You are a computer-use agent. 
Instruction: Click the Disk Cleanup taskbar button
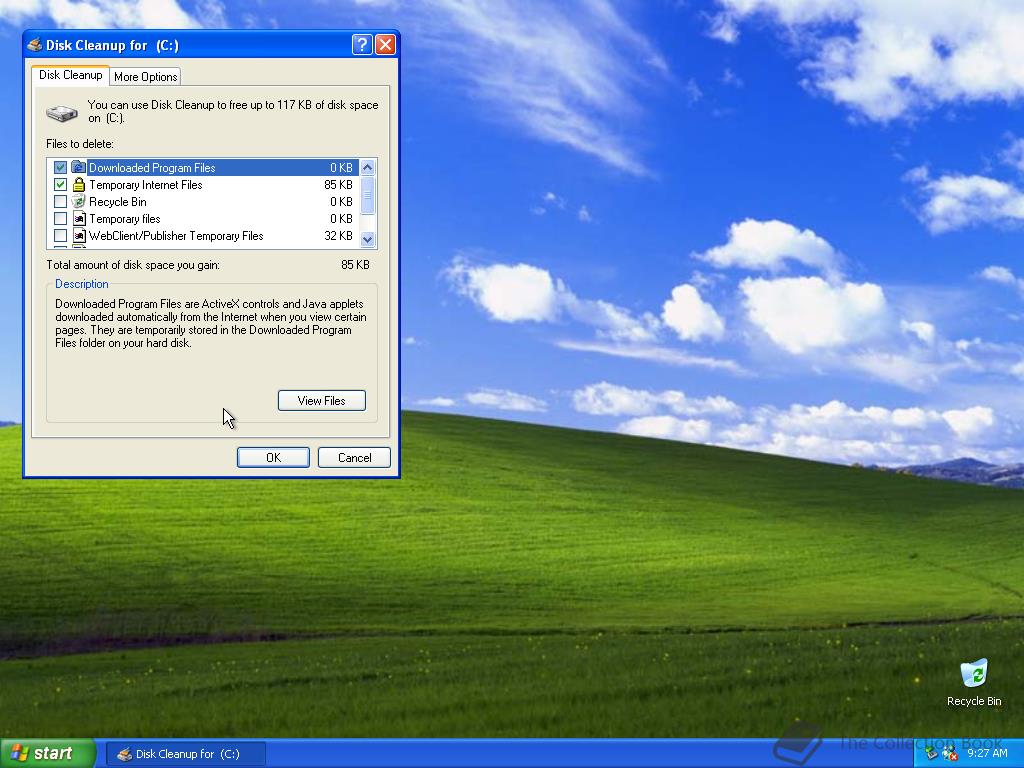pyautogui.click(x=185, y=754)
